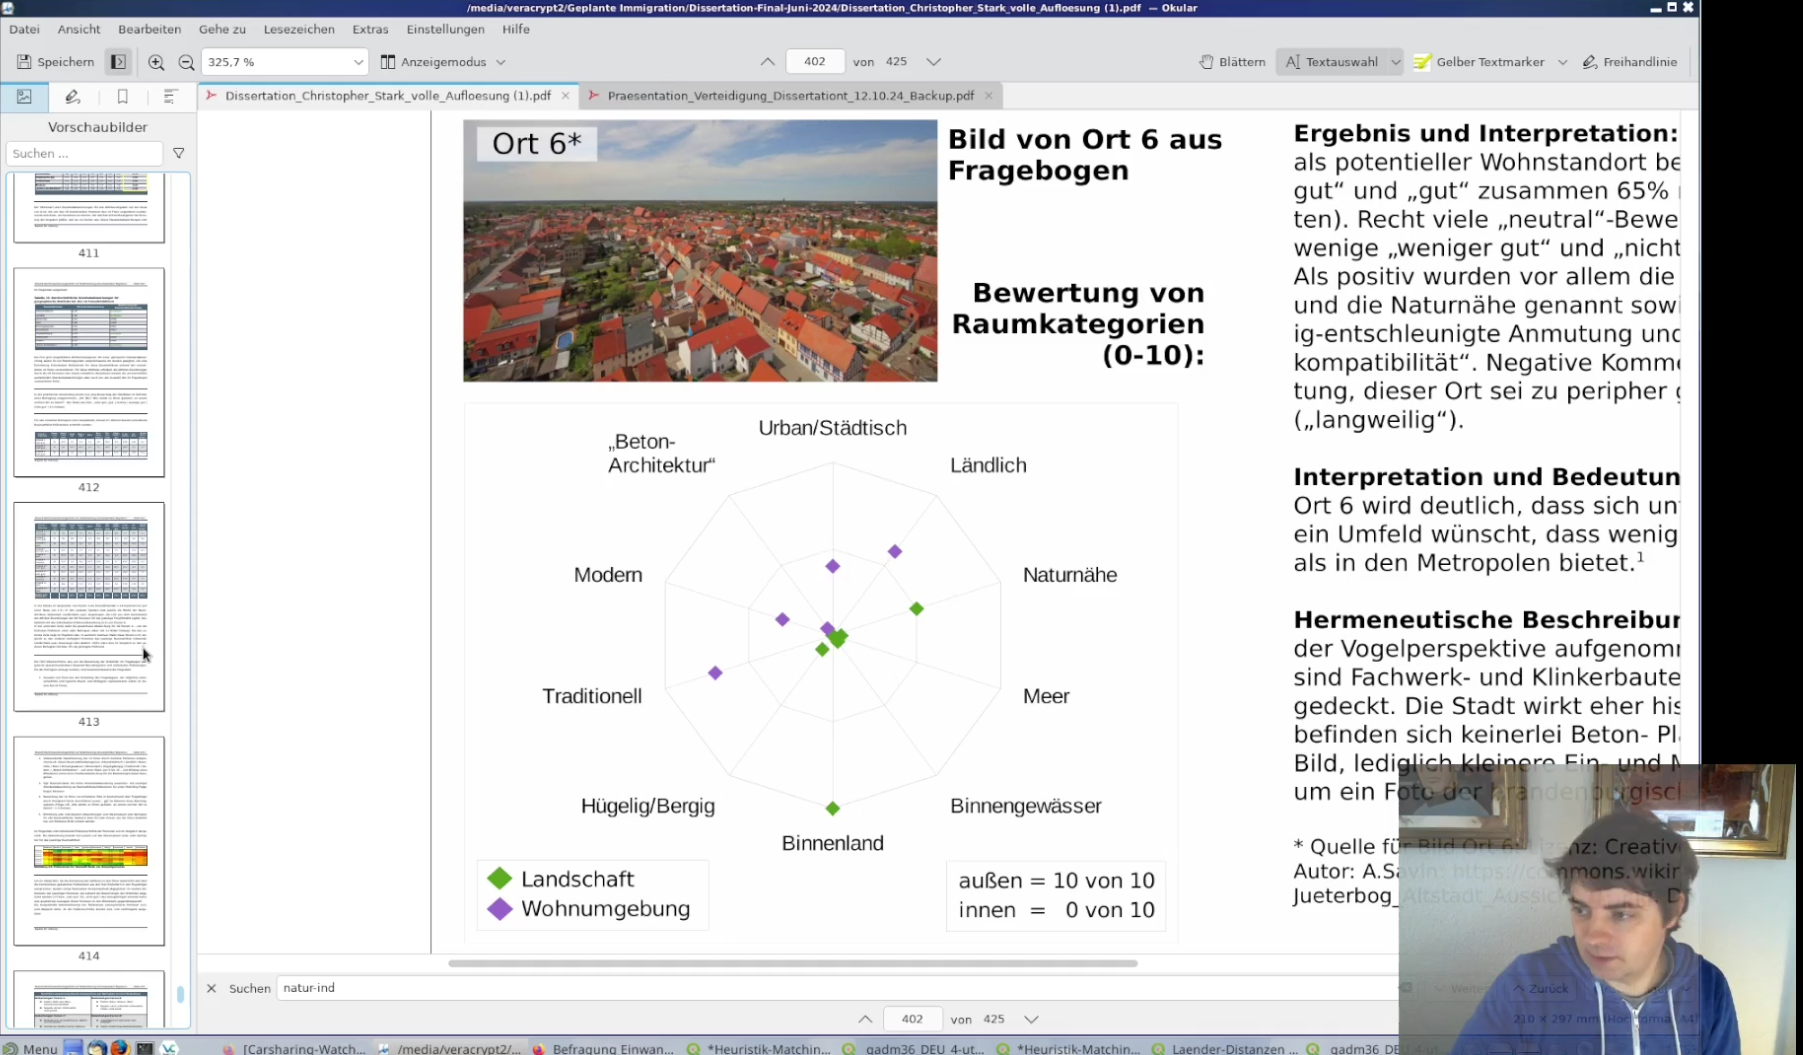Toggle the Textauswahl selection tool
Image resolution: width=1803 pixels, height=1055 pixels.
[1331, 62]
